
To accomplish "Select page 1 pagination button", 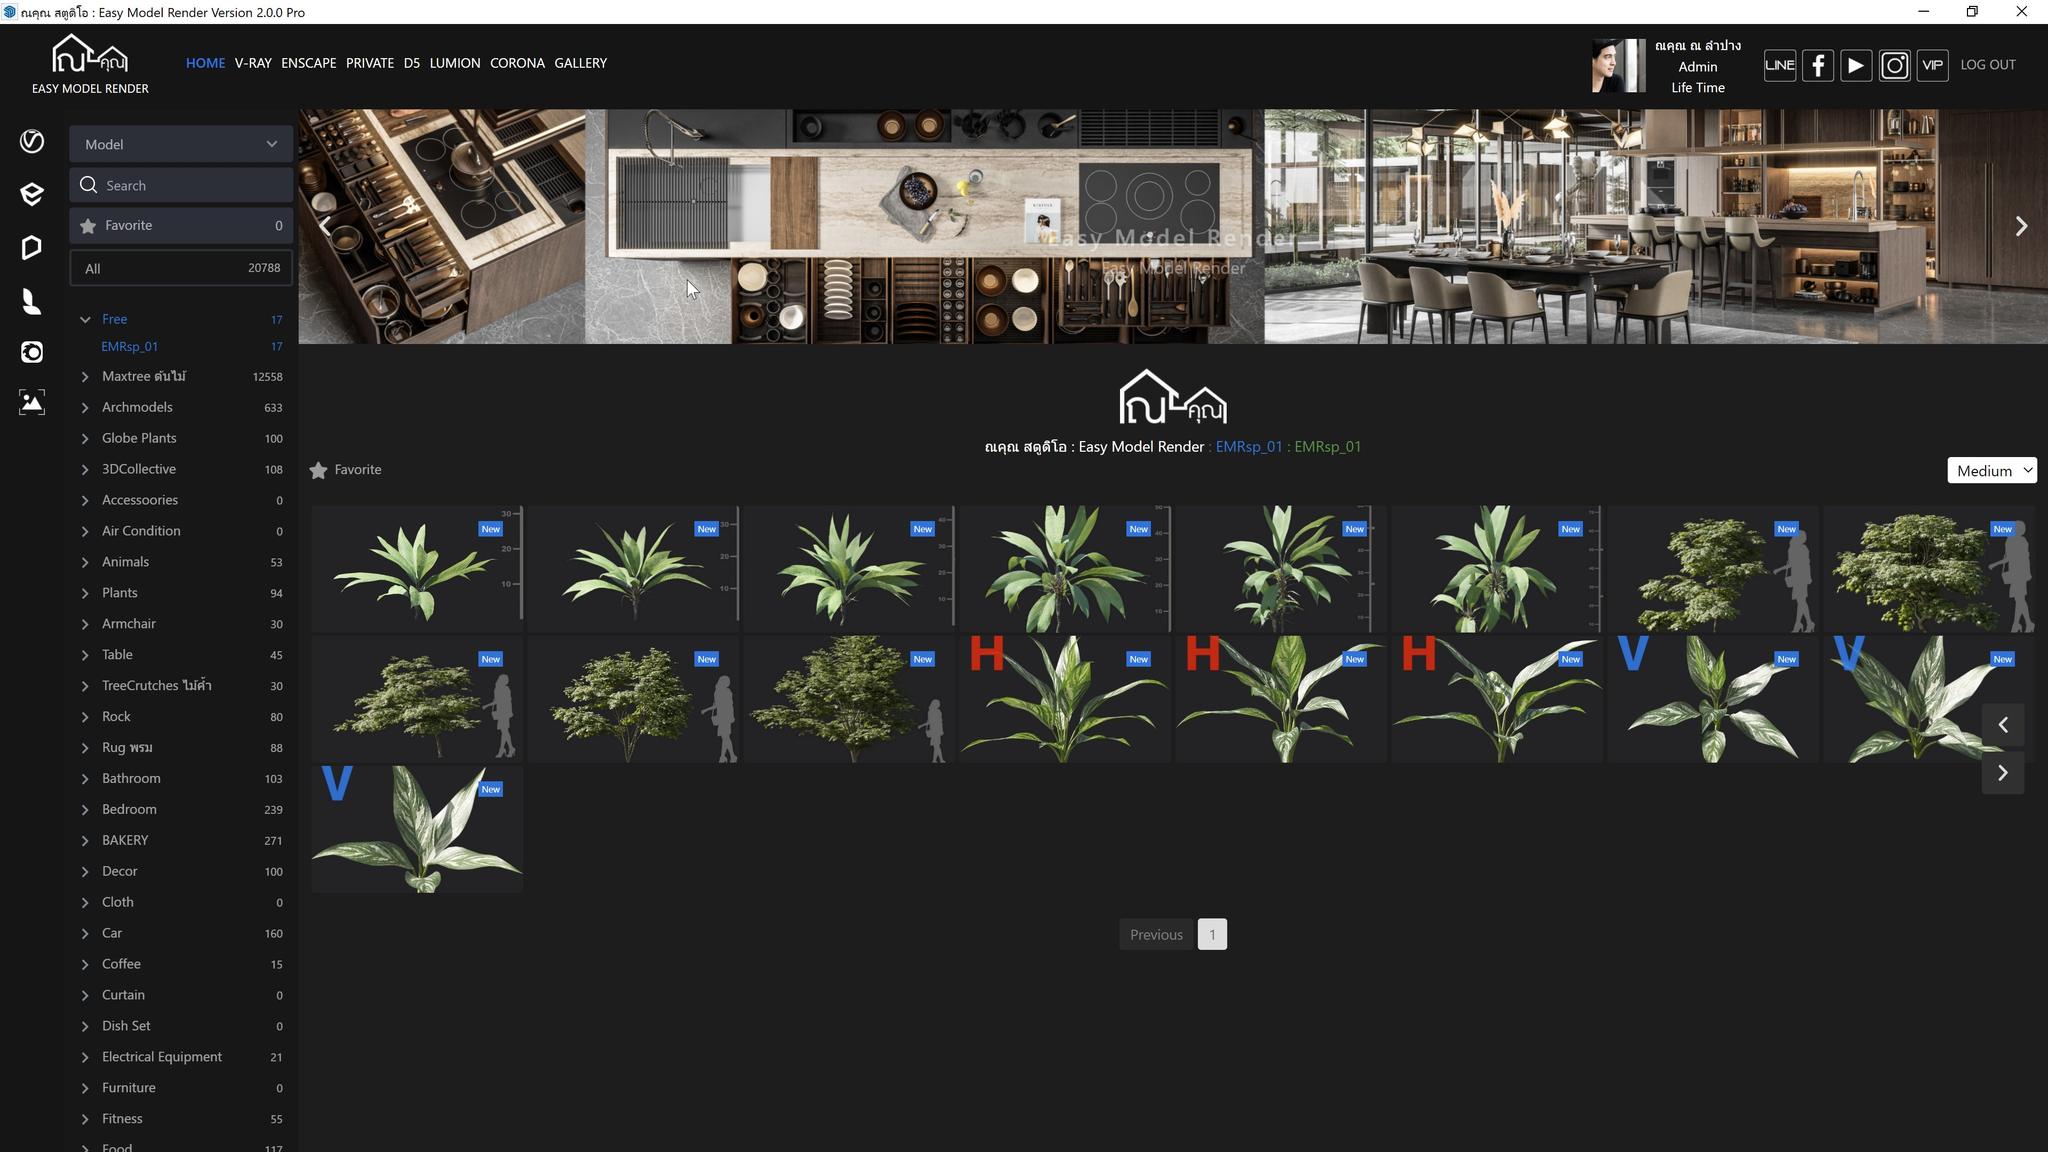I will 1212,935.
